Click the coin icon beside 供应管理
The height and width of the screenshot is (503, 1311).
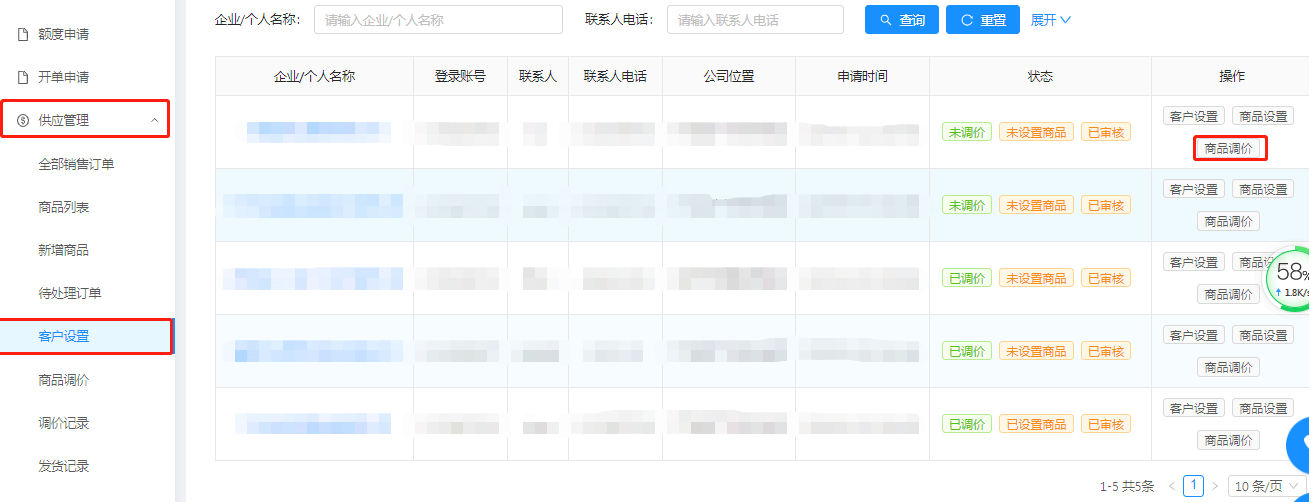22,120
